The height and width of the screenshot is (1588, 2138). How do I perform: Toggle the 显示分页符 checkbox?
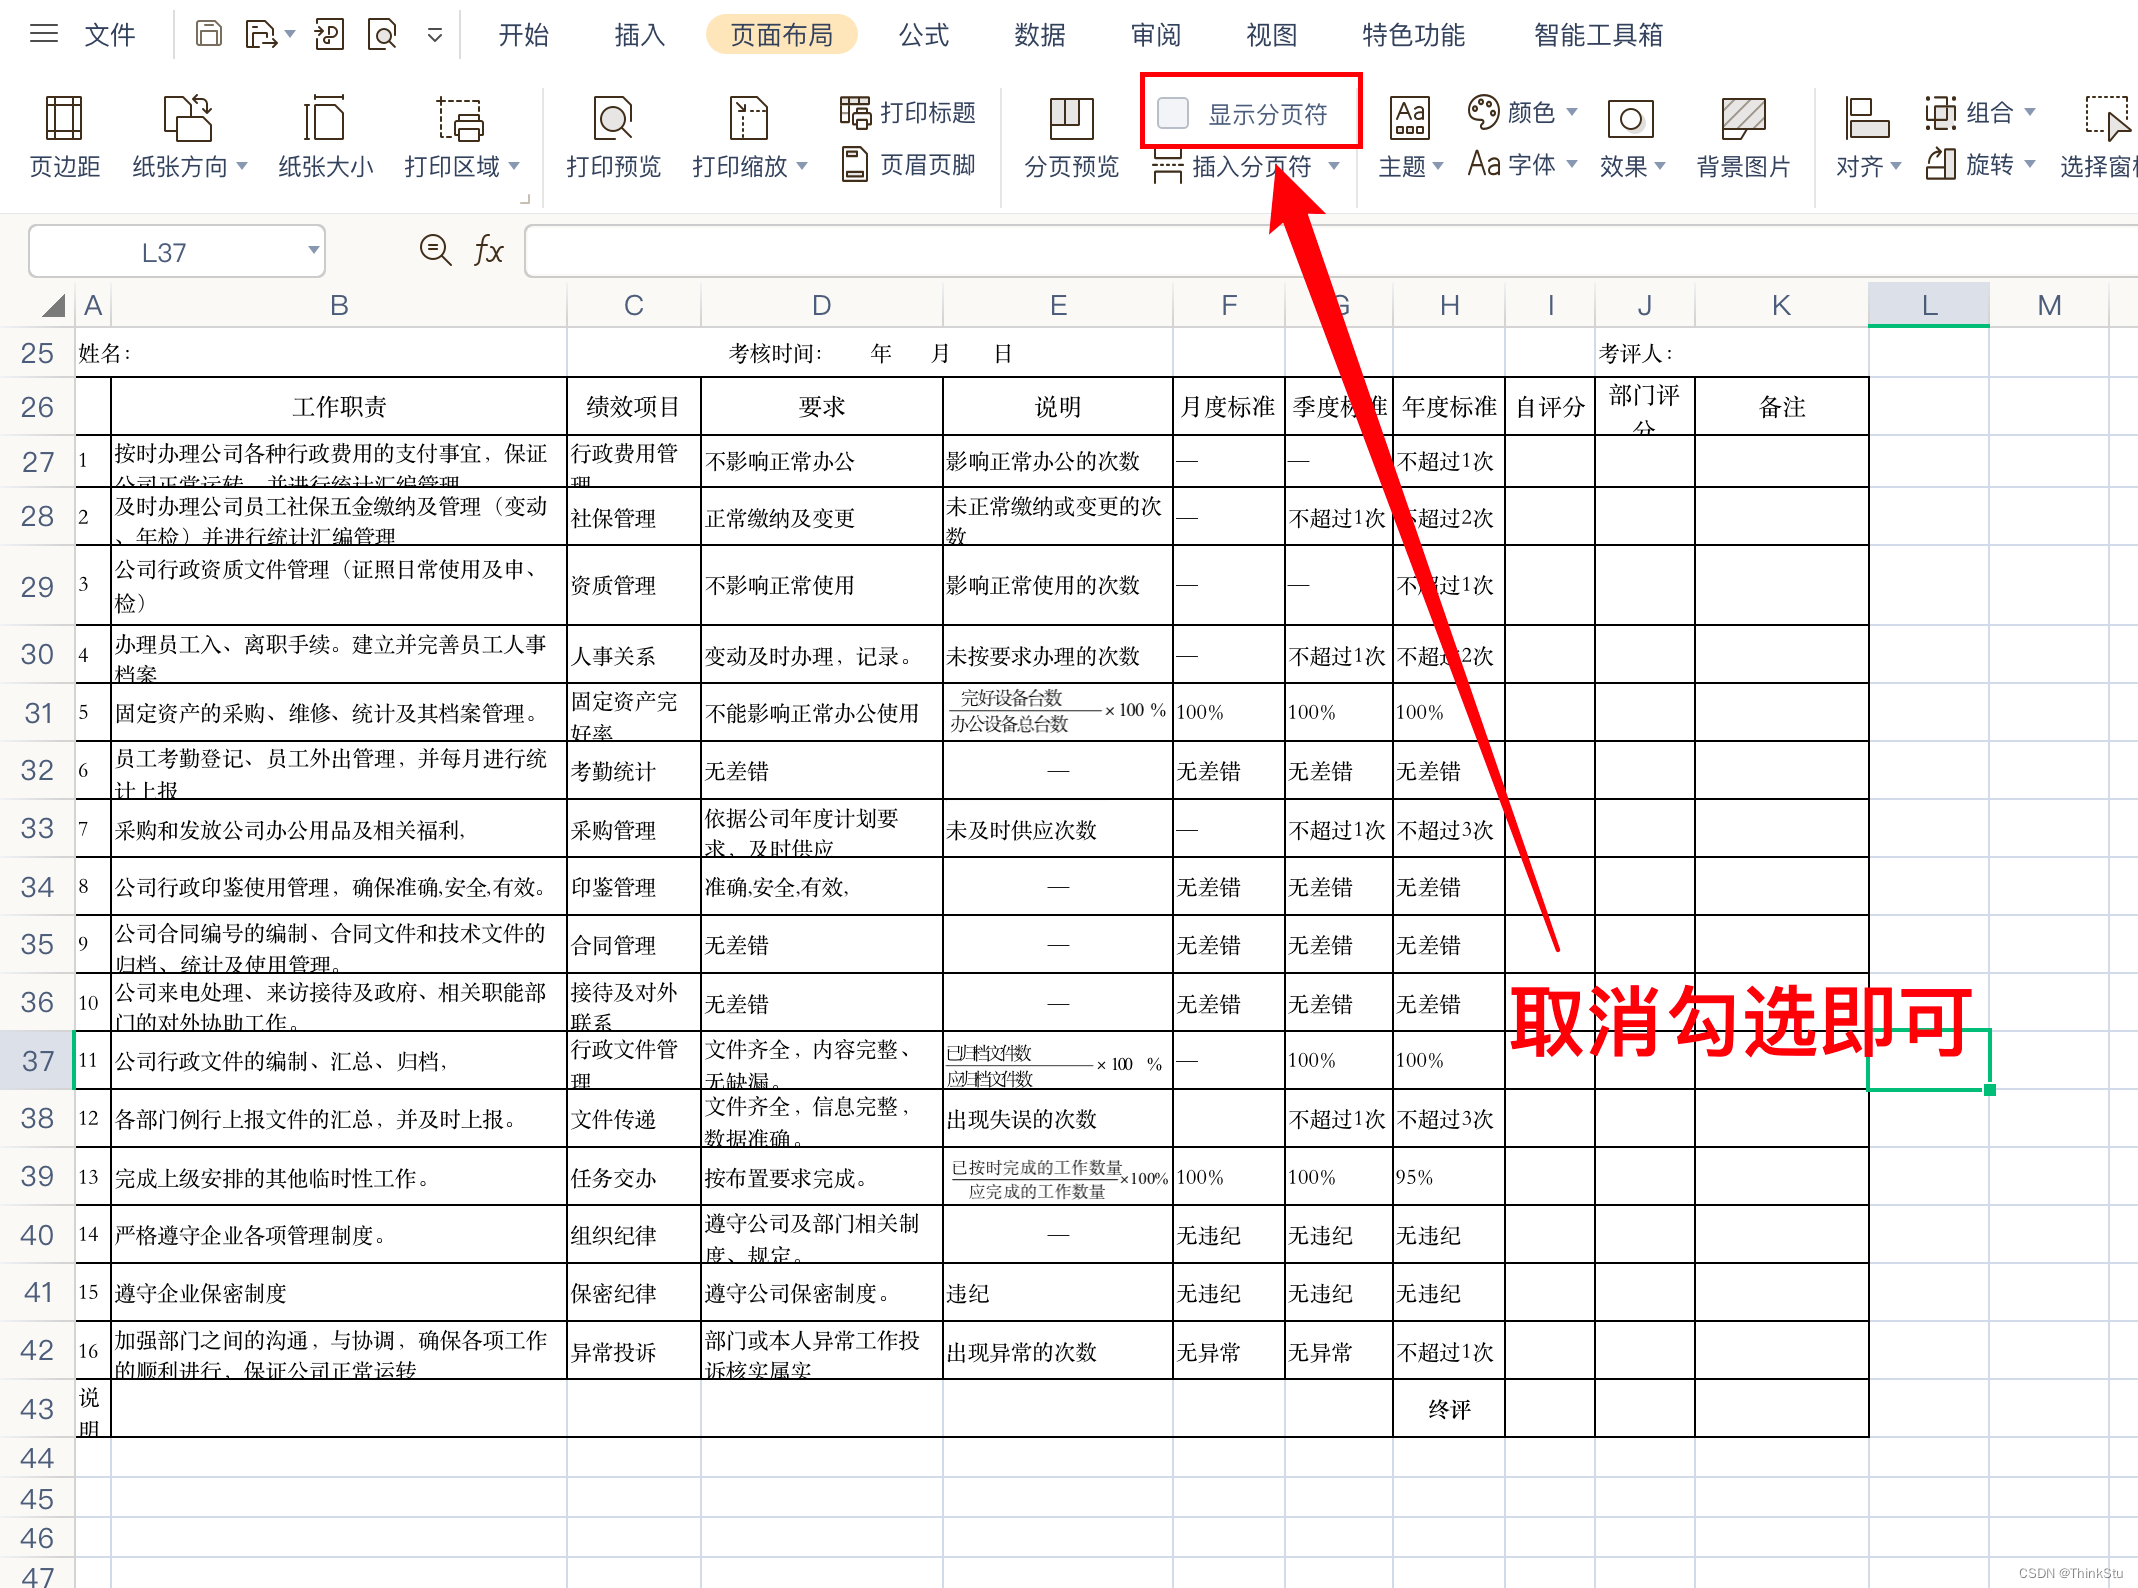pyautogui.click(x=1172, y=113)
